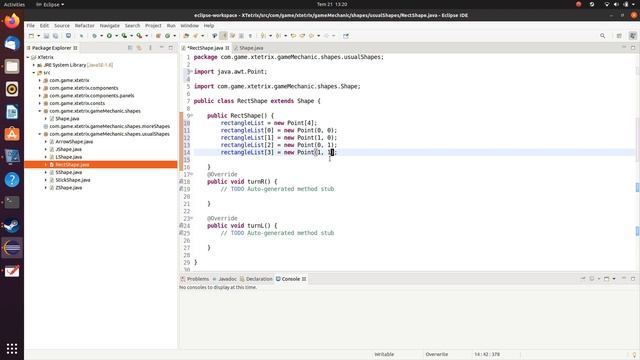Click the Coverage run toolbar icon

point(124,36)
